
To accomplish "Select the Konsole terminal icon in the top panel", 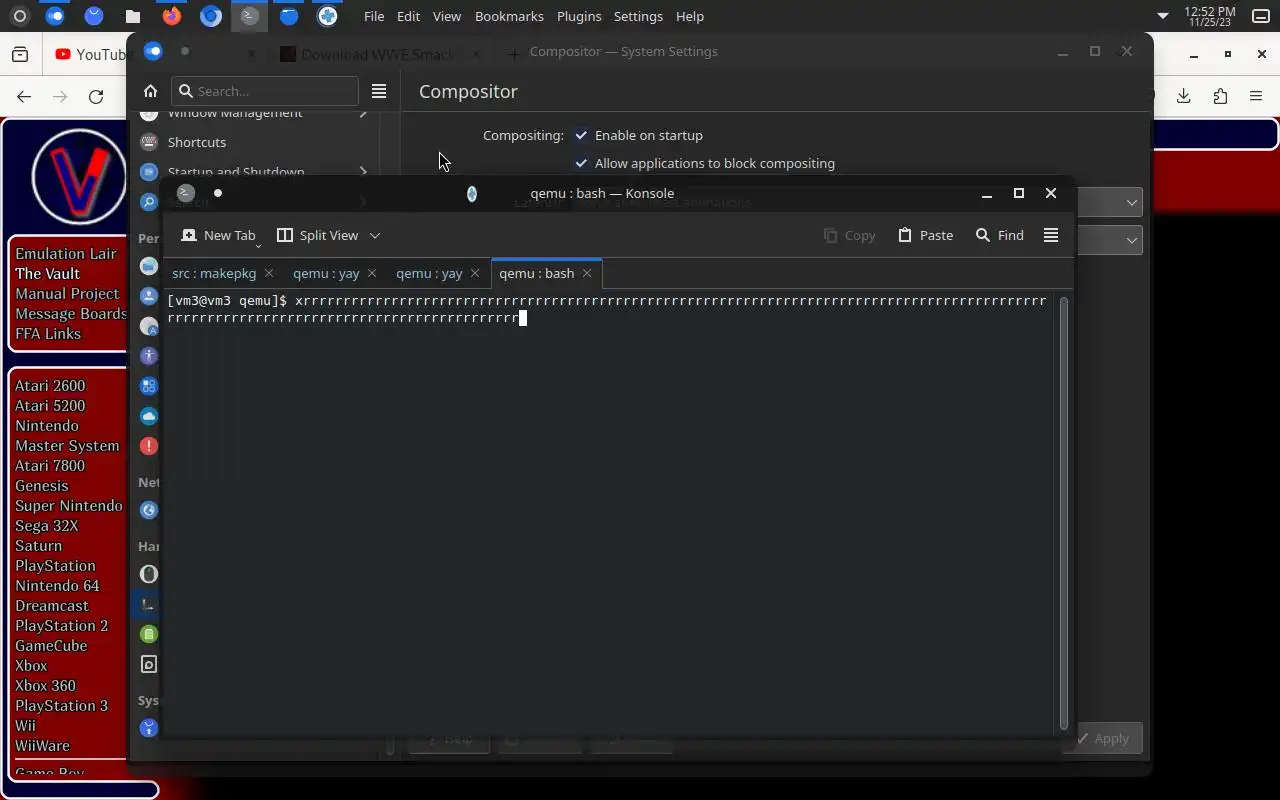I will pos(250,16).
